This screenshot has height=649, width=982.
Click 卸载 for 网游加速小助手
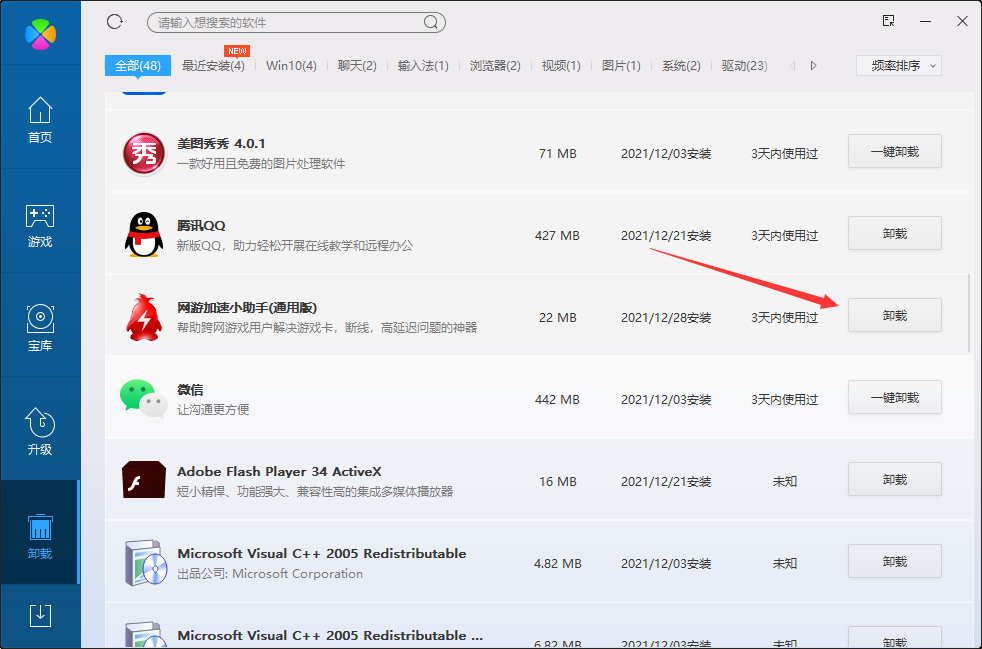[x=894, y=315]
